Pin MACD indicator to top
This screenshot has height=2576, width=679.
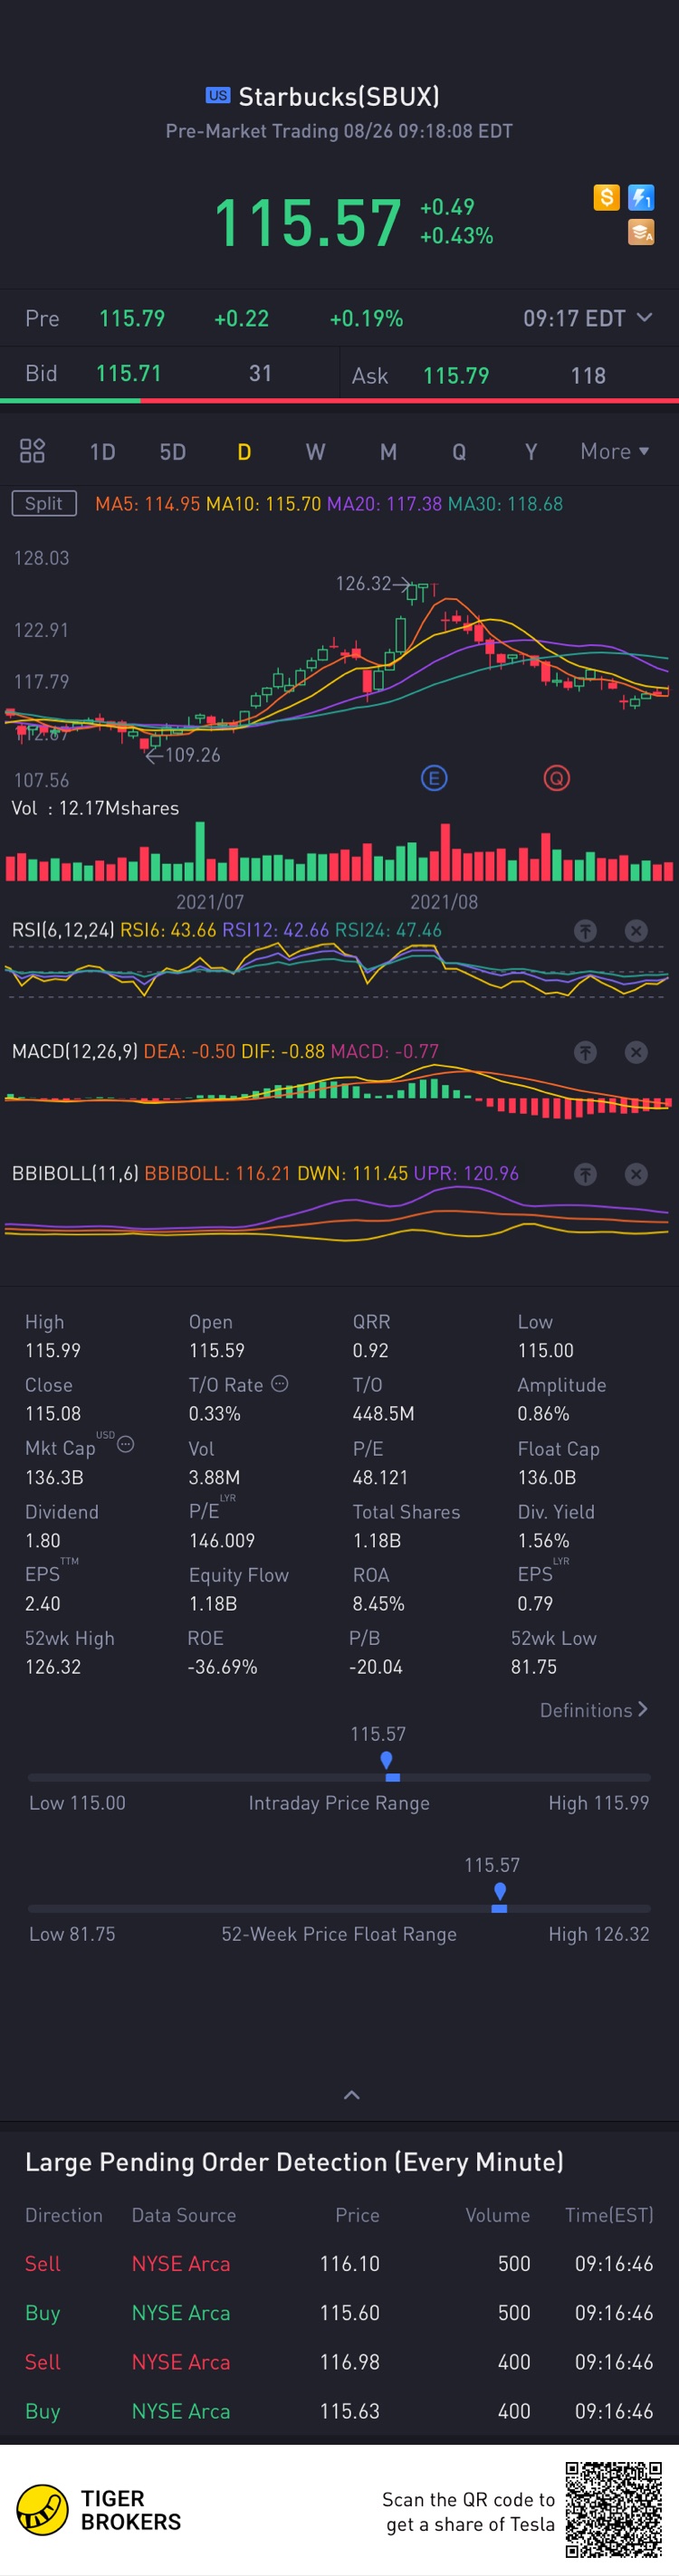click(x=585, y=1052)
